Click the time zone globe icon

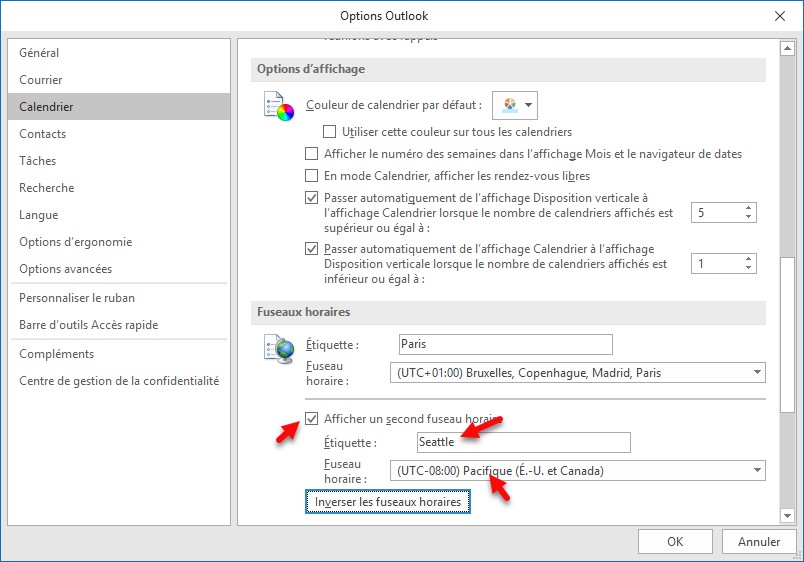click(x=279, y=349)
